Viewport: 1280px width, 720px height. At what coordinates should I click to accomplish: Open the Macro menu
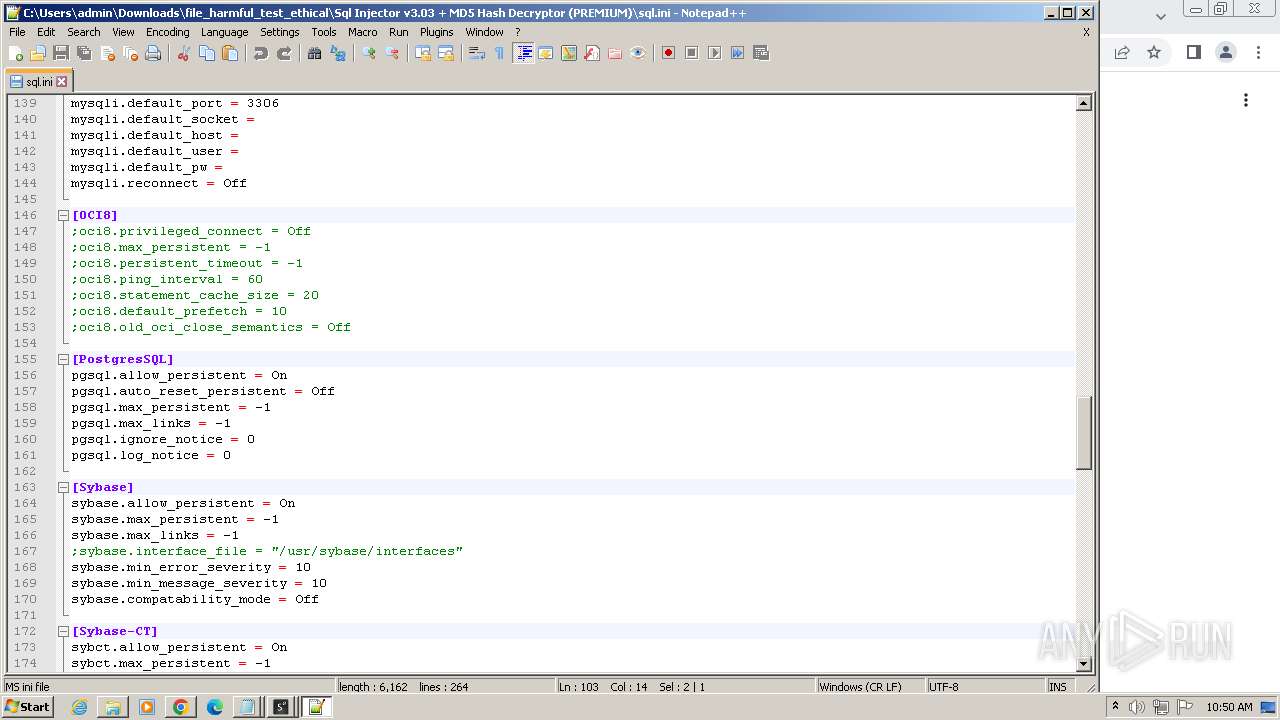[362, 32]
